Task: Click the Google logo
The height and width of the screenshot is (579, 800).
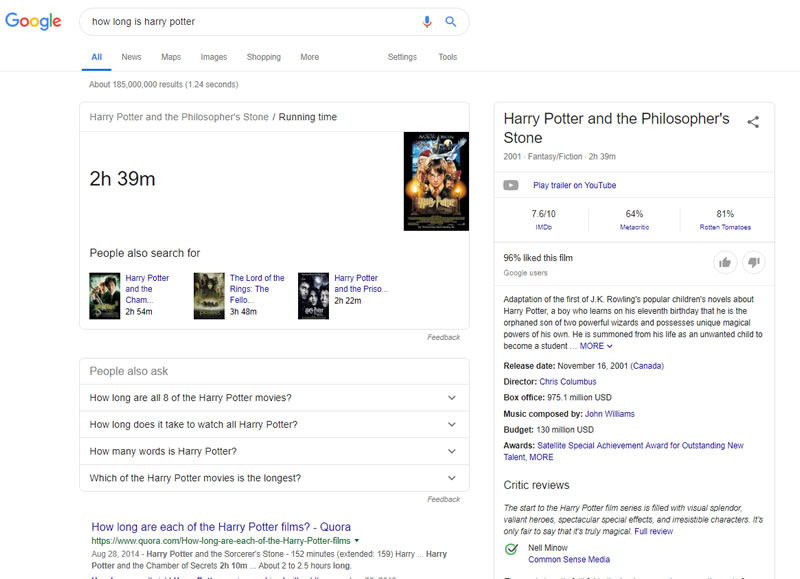Action: pos(33,21)
